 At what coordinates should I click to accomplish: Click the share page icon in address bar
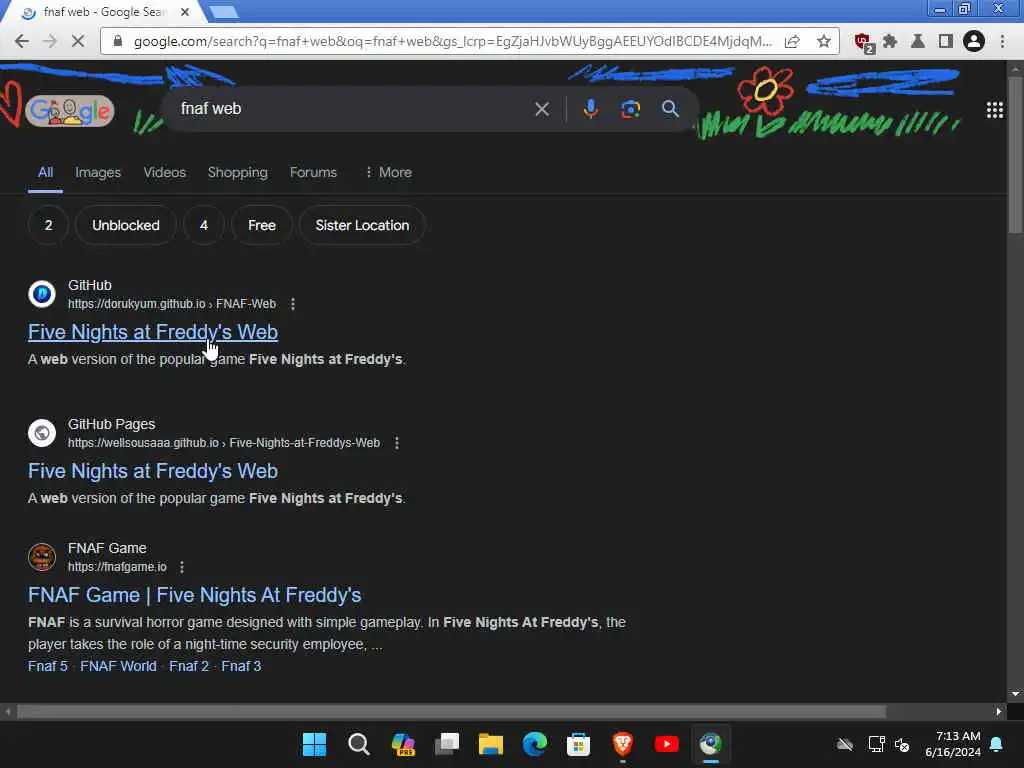pyautogui.click(x=792, y=41)
